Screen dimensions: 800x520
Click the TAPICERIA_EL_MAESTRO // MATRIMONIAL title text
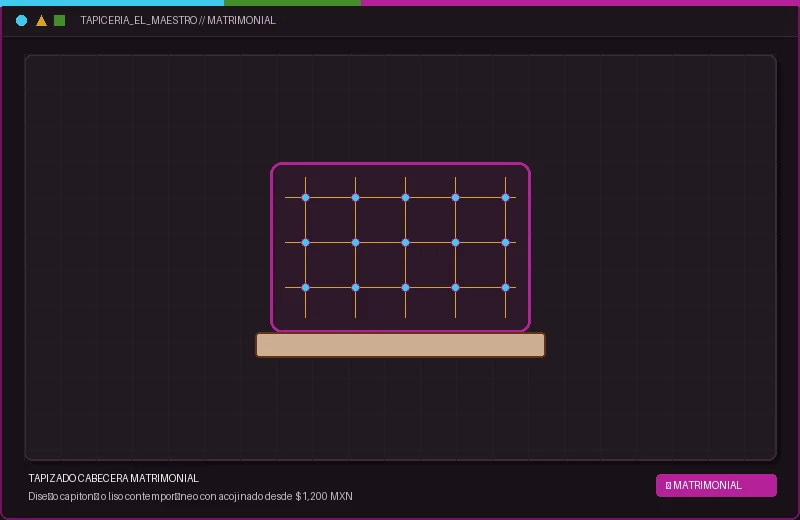(x=178, y=20)
